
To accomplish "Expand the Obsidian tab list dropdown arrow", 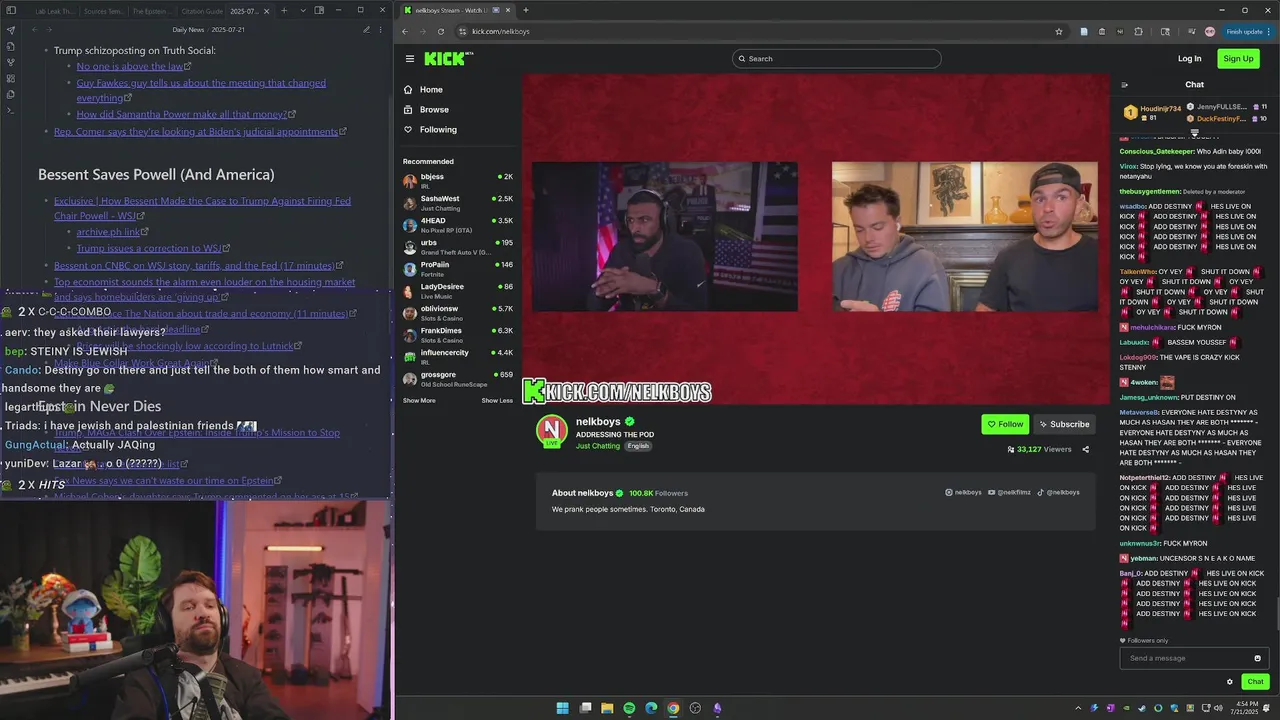I will pyautogui.click(x=302, y=11).
